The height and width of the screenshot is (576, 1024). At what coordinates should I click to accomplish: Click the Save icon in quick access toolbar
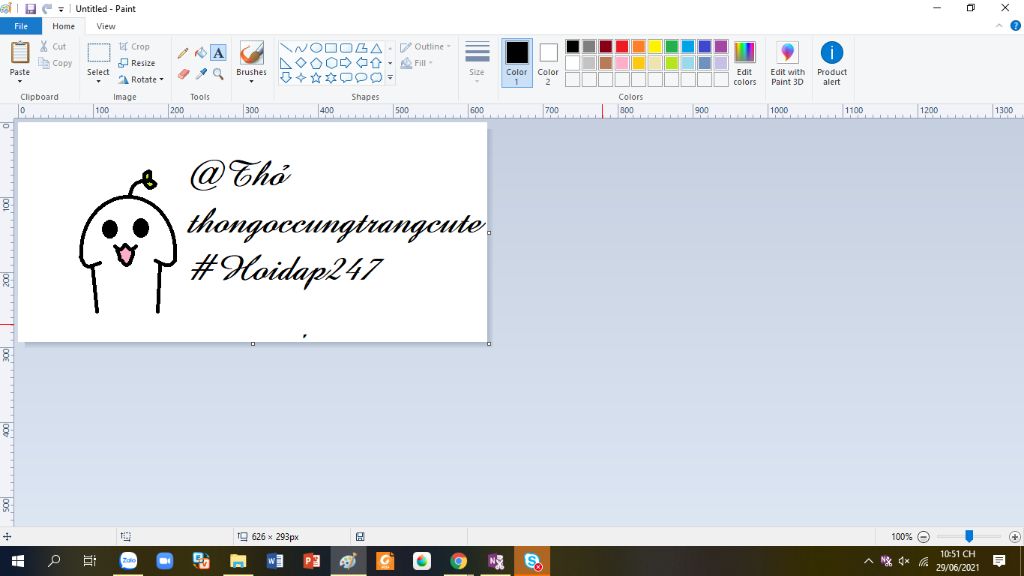(31, 8)
